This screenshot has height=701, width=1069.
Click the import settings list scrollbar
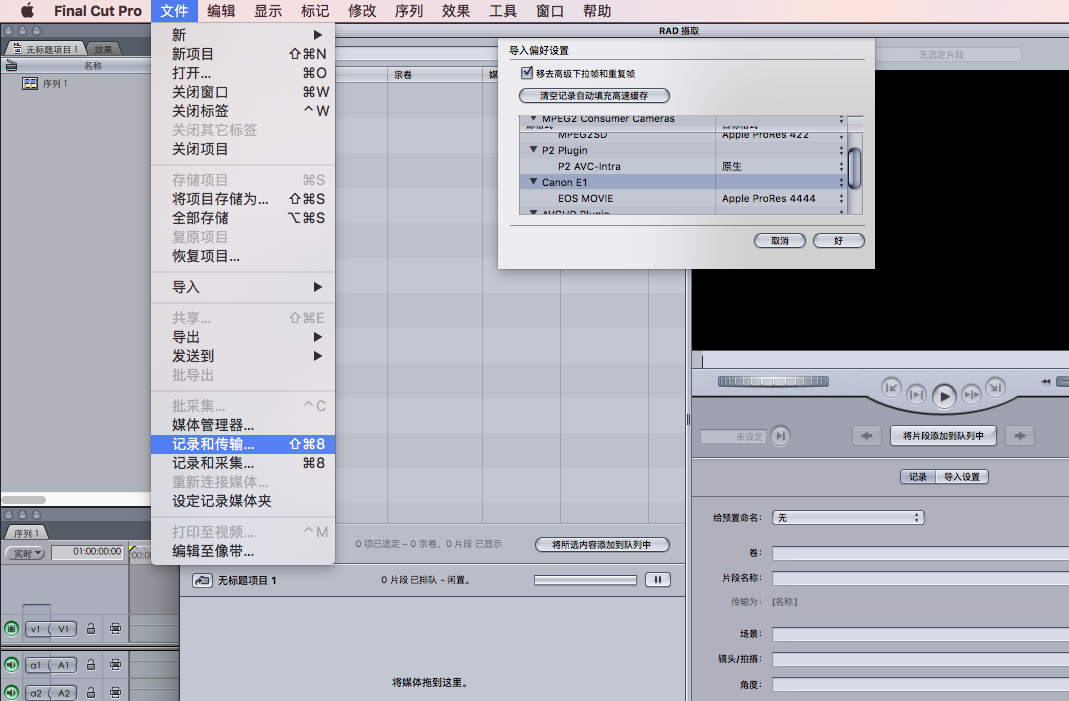[854, 166]
